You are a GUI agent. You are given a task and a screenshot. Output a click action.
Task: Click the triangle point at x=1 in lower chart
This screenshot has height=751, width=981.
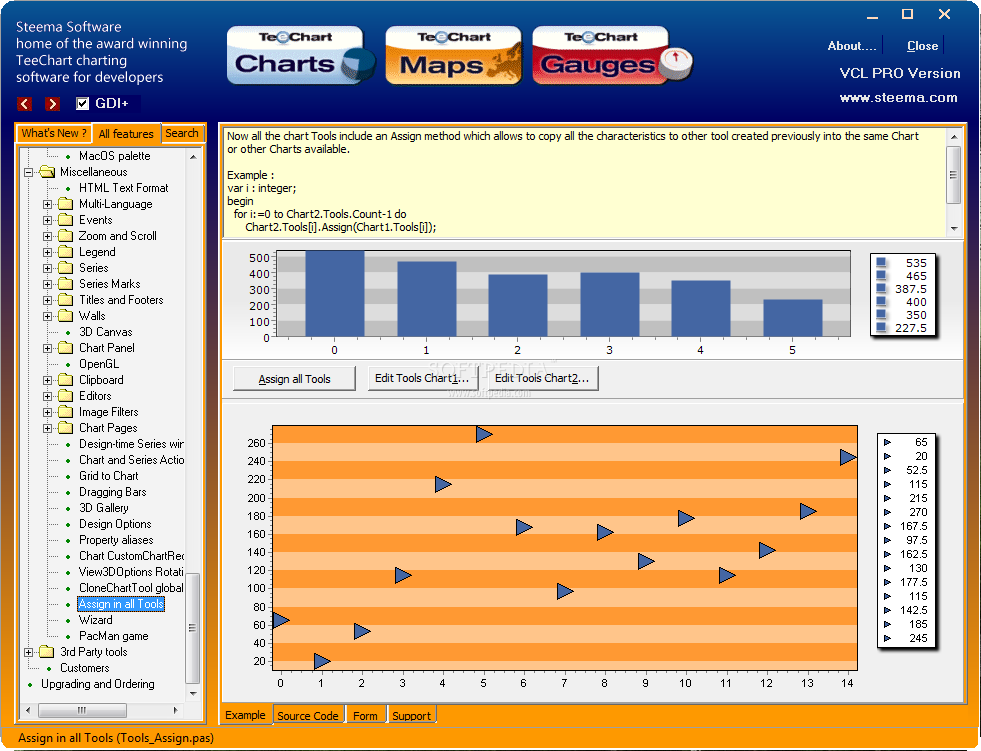click(322, 660)
